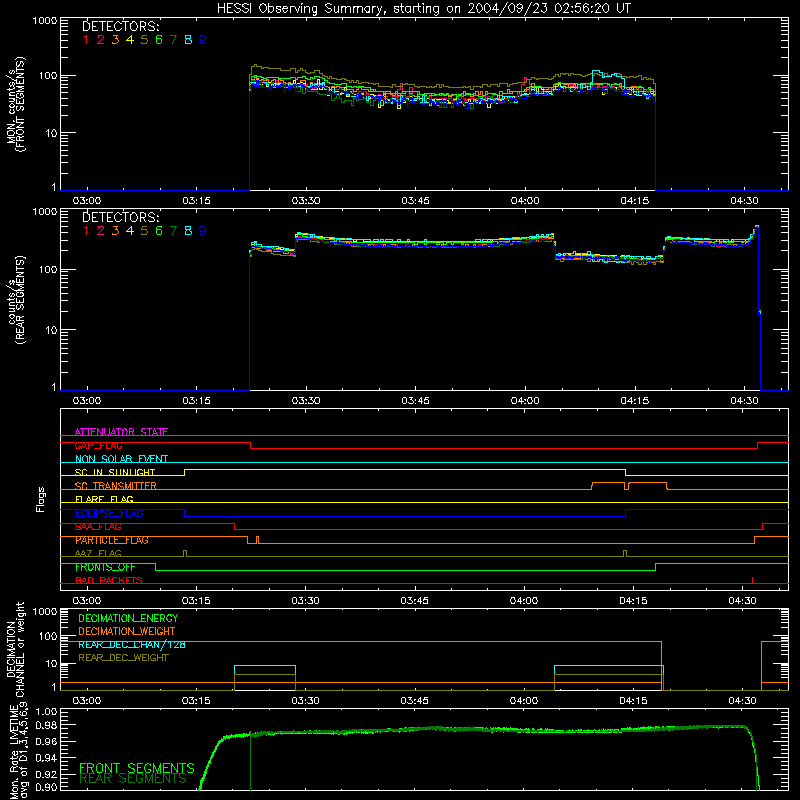Image resolution: width=800 pixels, height=800 pixels.
Task: Click the REAR SEGMENTS livetime legend label
Action: click(x=133, y=779)
